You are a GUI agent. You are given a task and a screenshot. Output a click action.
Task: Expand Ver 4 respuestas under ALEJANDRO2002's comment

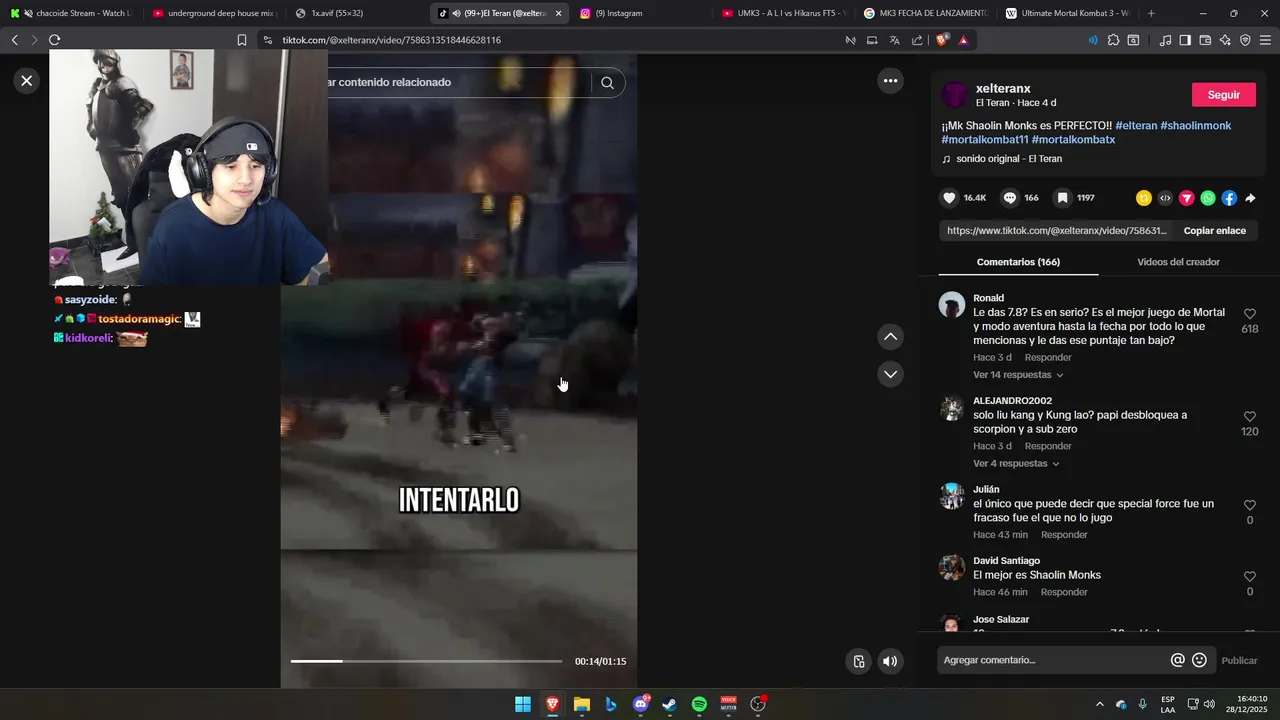(x=1016, y=464)
